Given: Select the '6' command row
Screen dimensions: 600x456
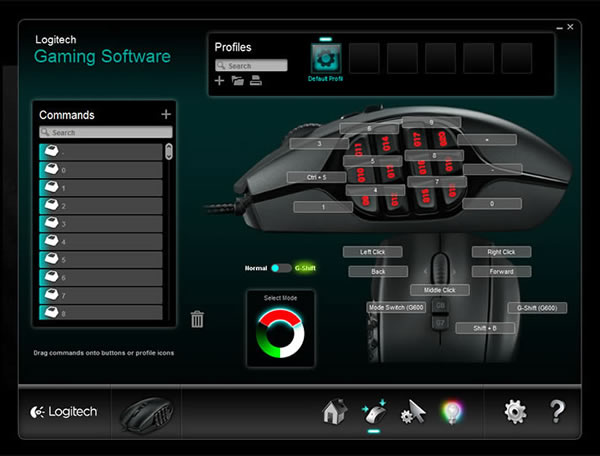Looking at the screenshot, I should click(x=101, y=277).
